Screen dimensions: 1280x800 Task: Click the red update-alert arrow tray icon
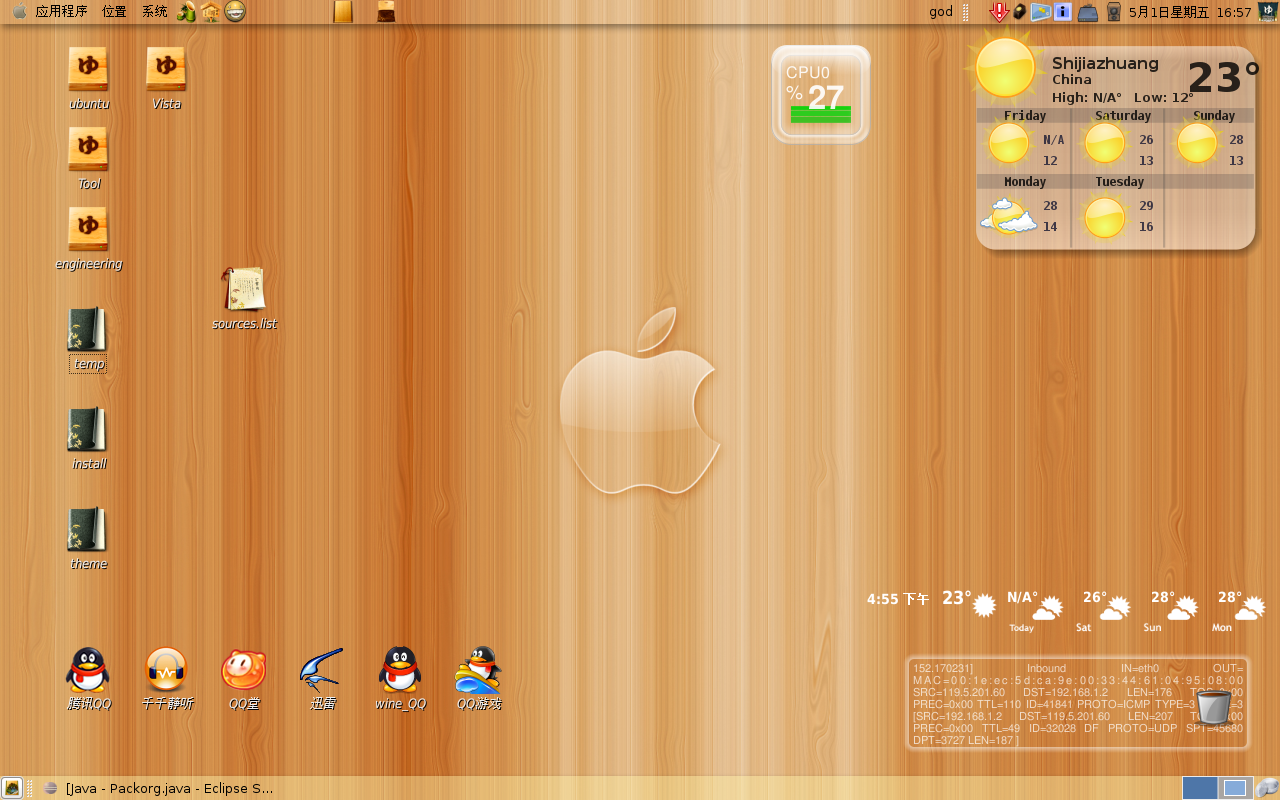[x=998, y=12]
